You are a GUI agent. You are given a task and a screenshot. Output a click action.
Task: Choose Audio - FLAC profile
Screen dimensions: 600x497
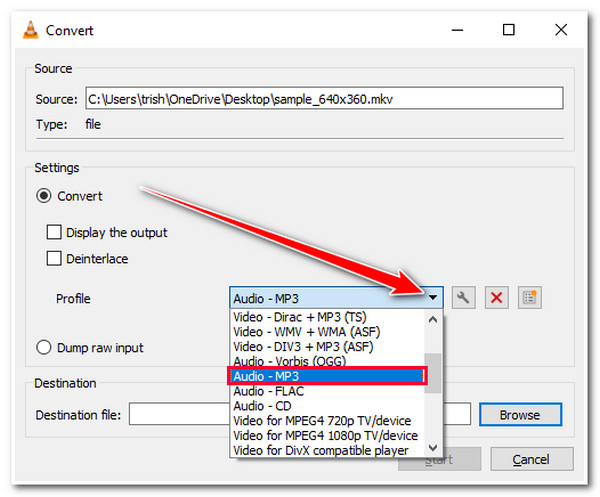(x=327, y=391)
